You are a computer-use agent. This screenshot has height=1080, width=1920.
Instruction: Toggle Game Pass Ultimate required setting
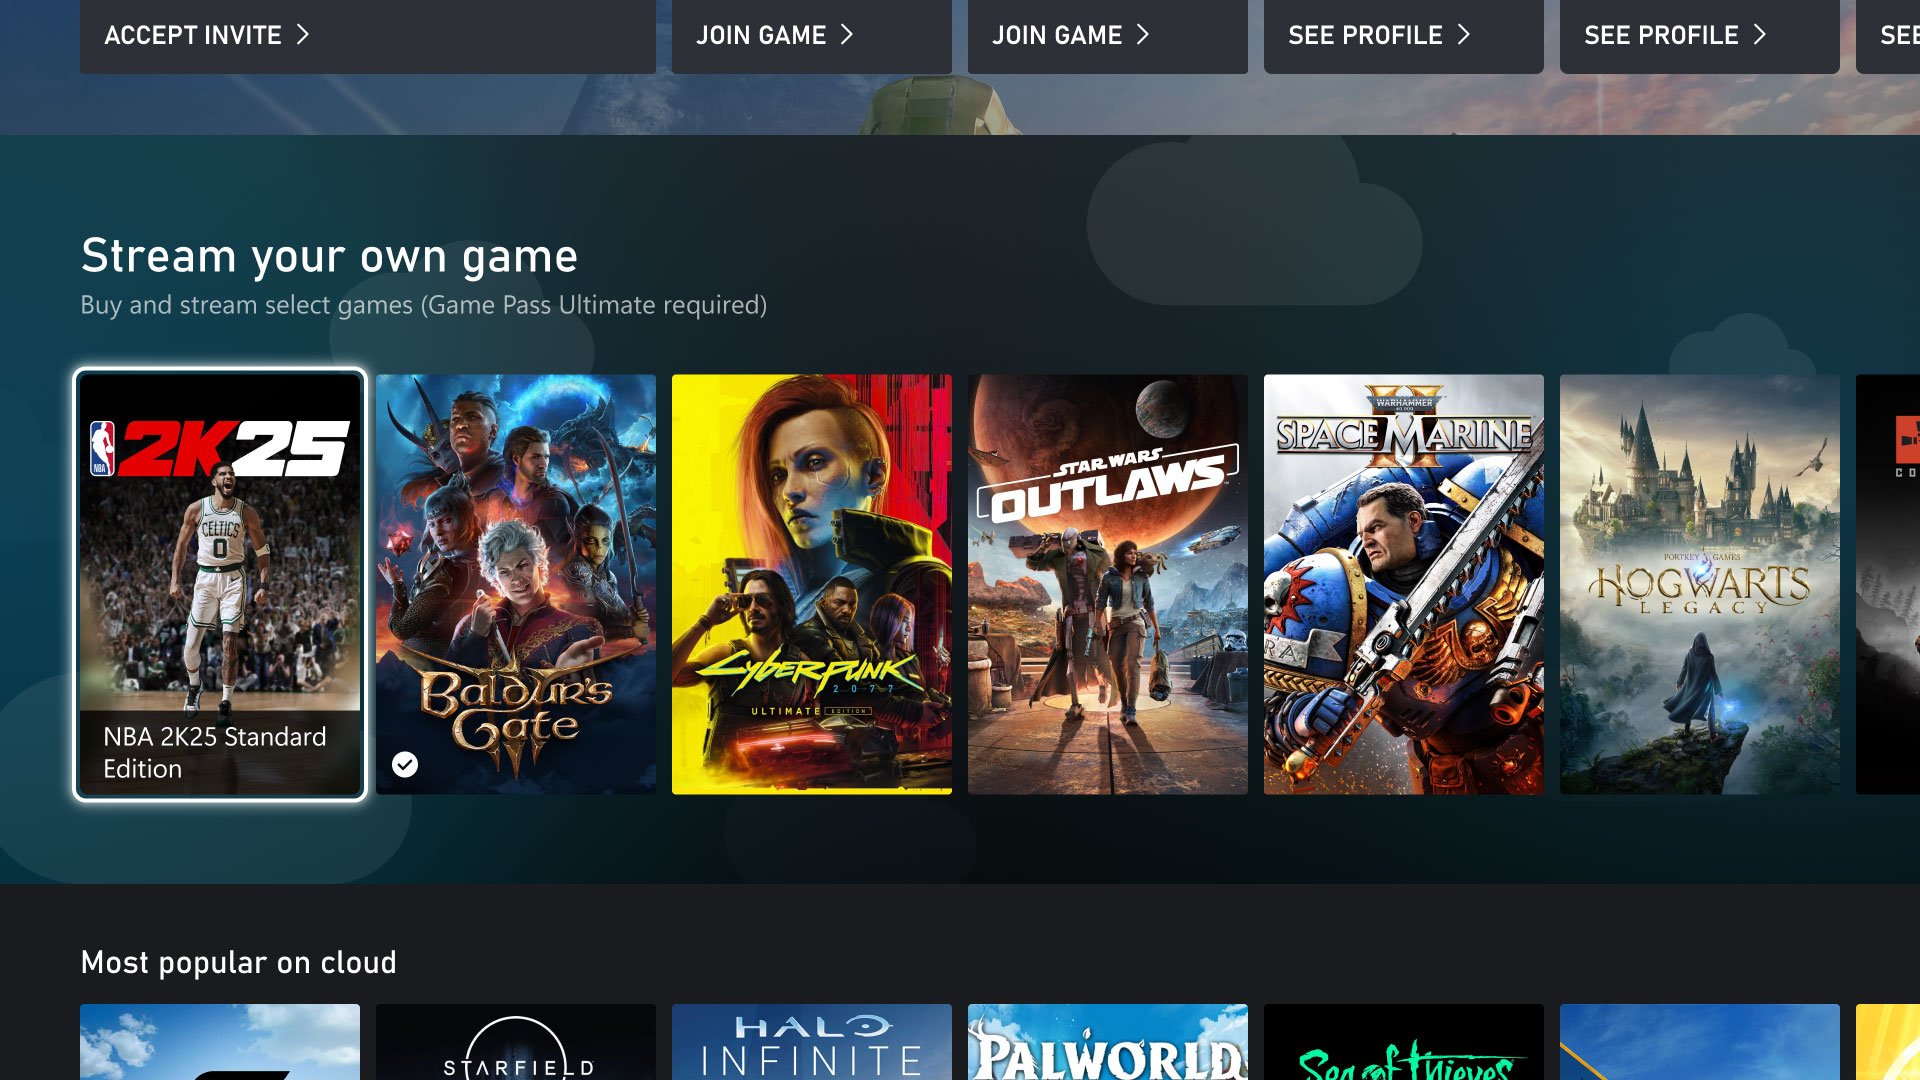591,305
